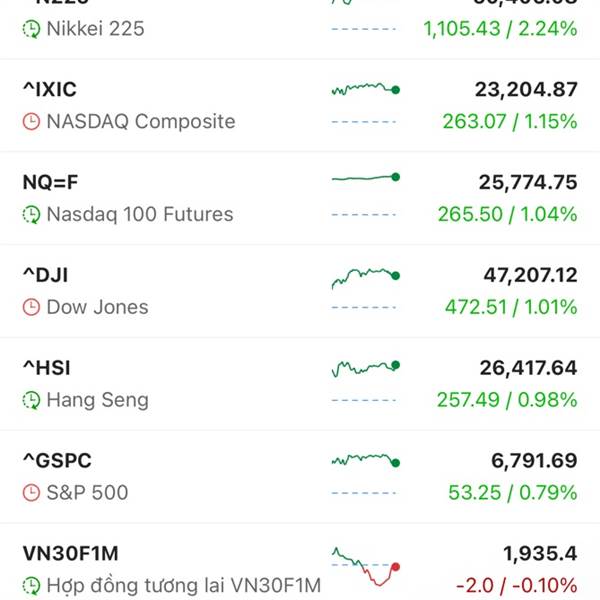The height and width of the screenshot is (600, 600).
Task: Tap the NQ=F price 25,774.75
Action: [x=527, y=182]
